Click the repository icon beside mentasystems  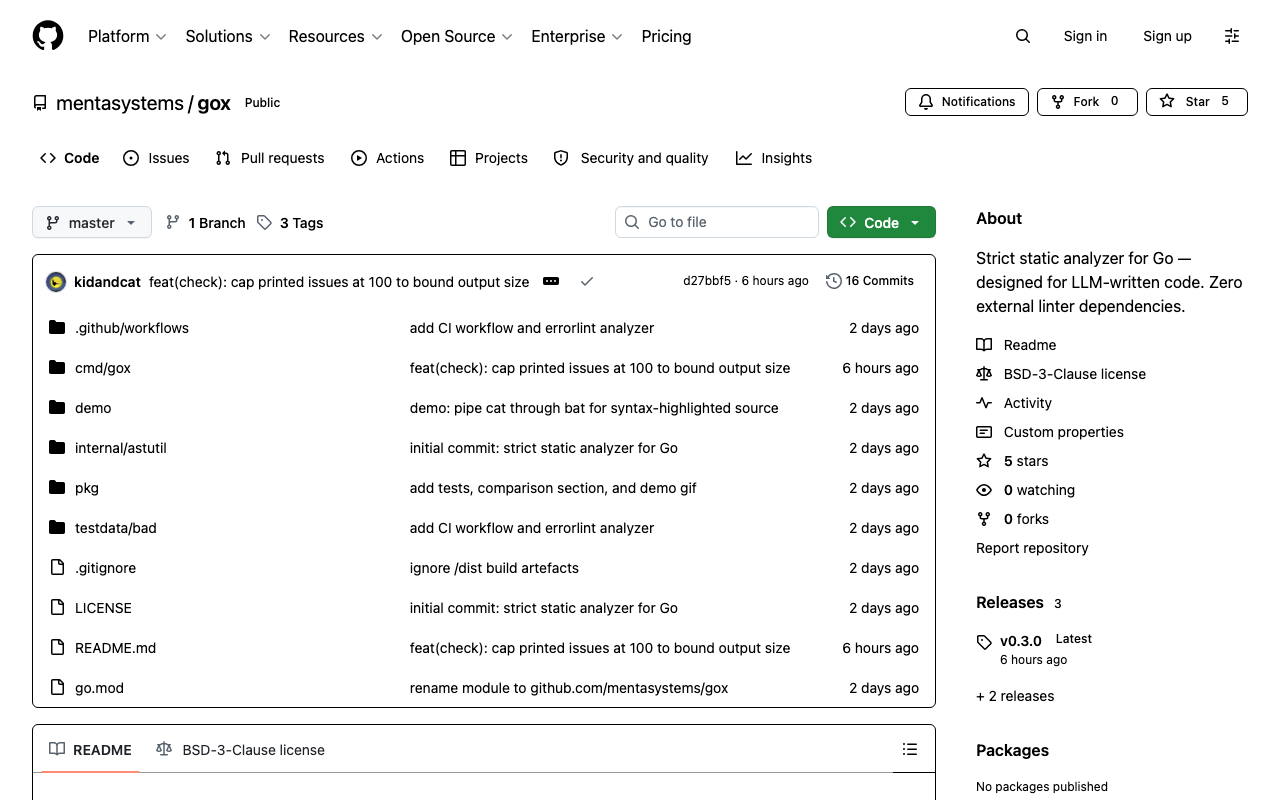[x=40, y=103]
